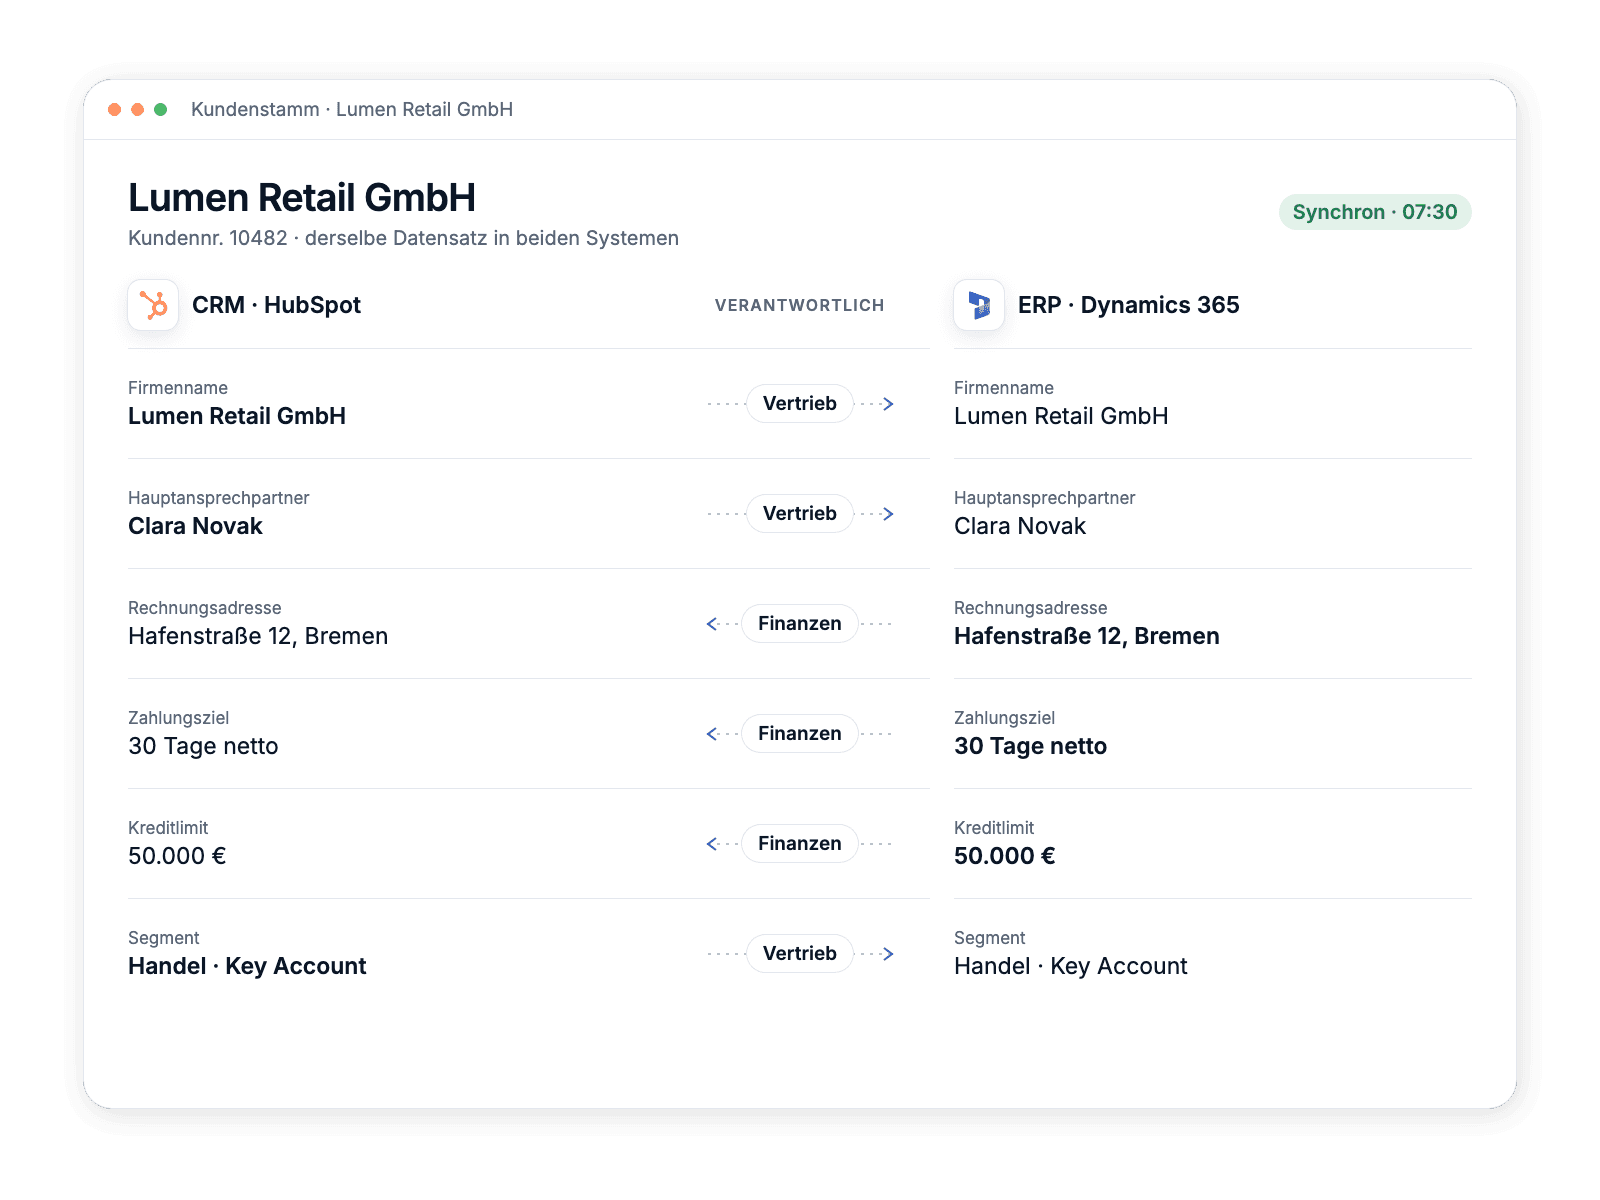Select CRM address Hafenstraße 12, Bremen
The width and height of the screenshot is (1600, 1200).
[x=258, y=636]
